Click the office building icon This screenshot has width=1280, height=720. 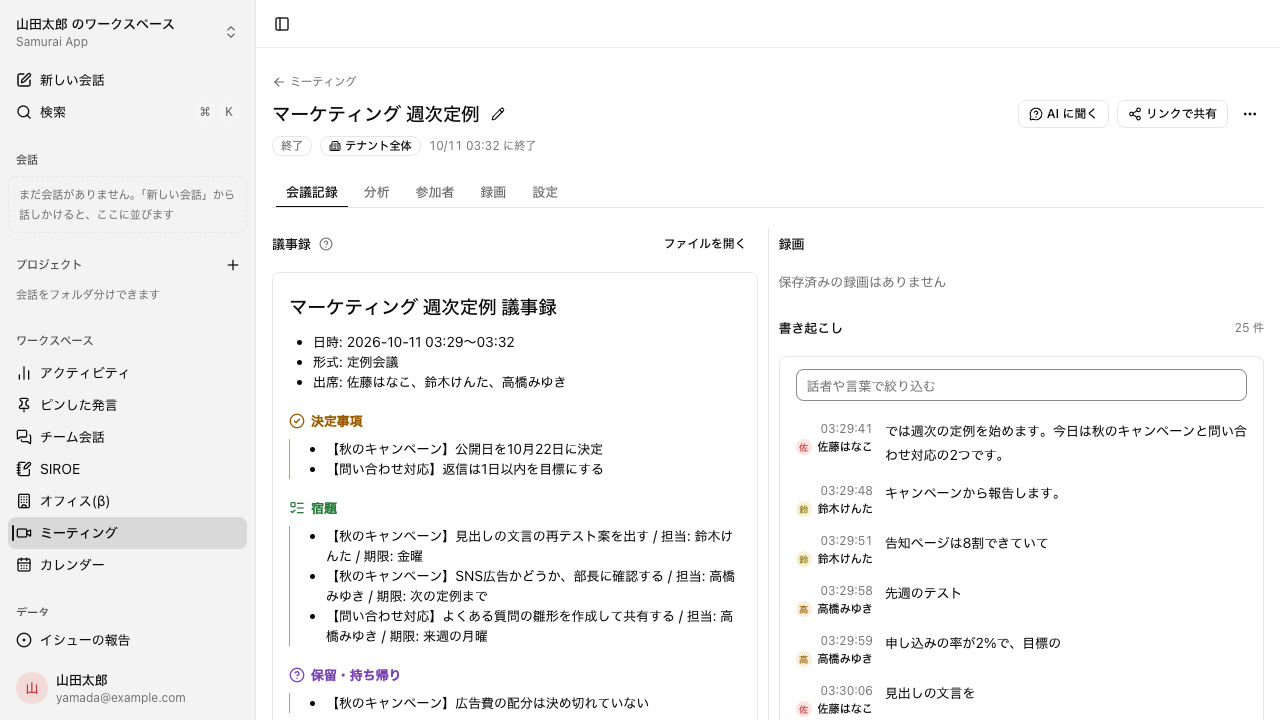(x=24, y=501)
